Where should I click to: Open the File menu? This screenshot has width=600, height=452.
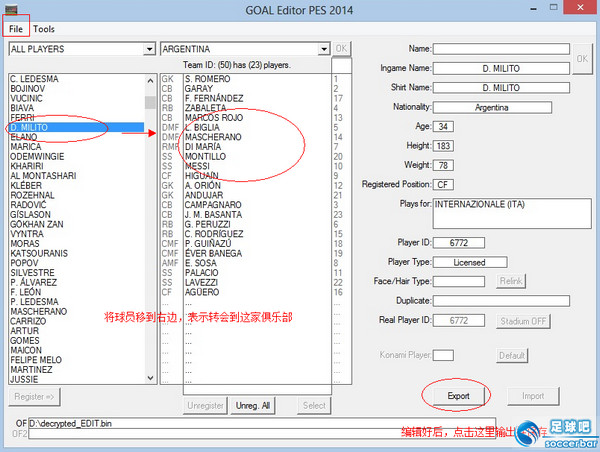point(16,29)
